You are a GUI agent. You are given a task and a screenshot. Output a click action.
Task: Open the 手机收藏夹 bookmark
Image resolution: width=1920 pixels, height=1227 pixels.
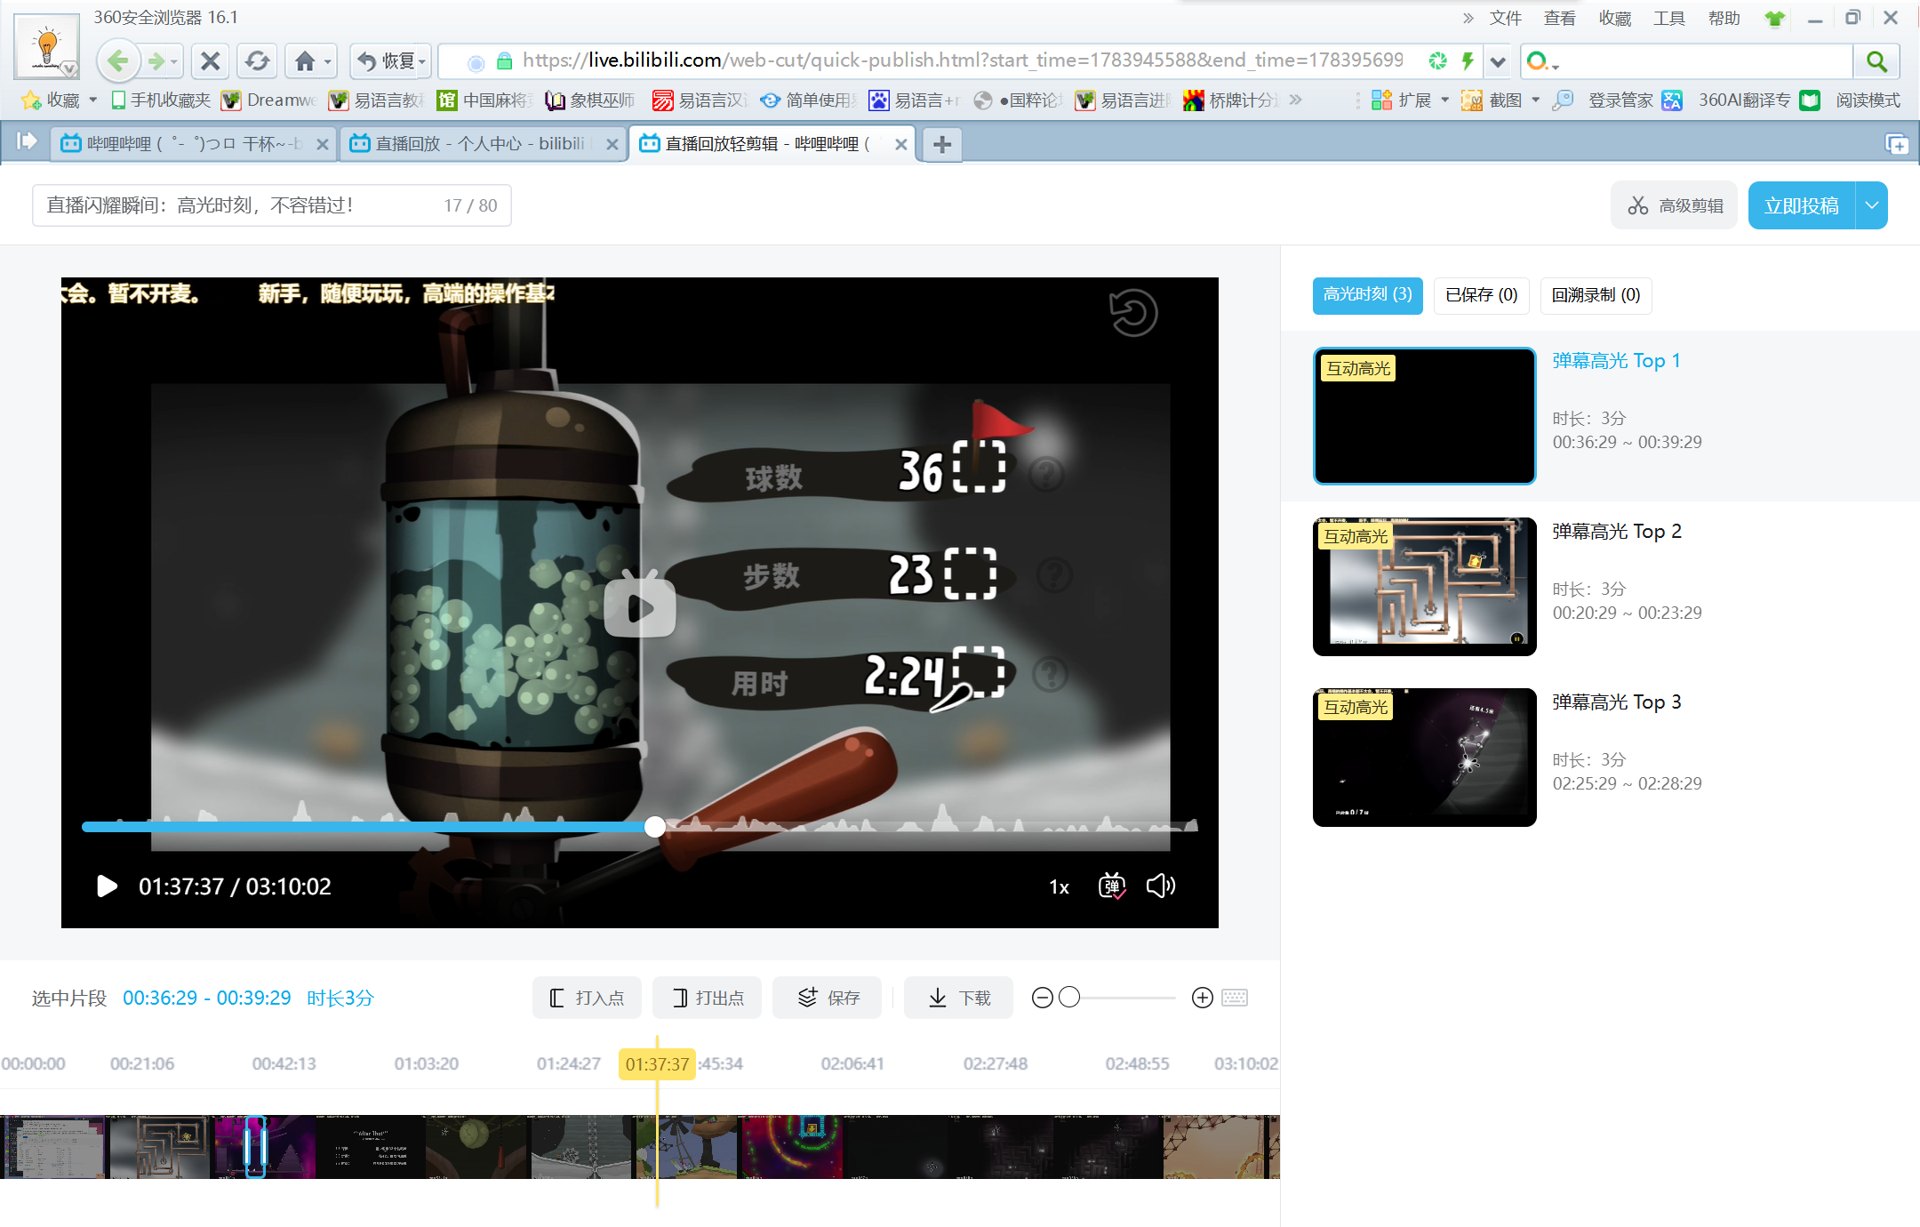[160, 100]
